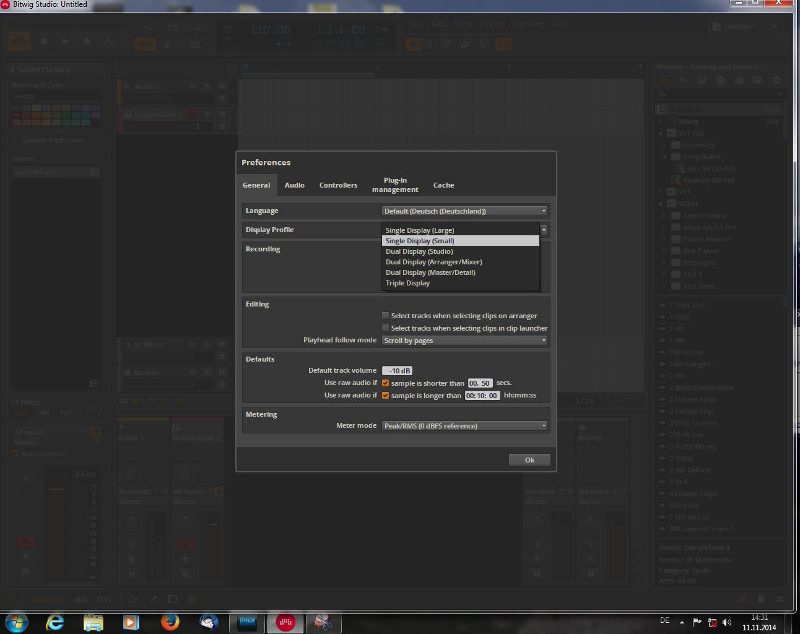Switch to the Bitwig Studio taskbar icon

285,622
